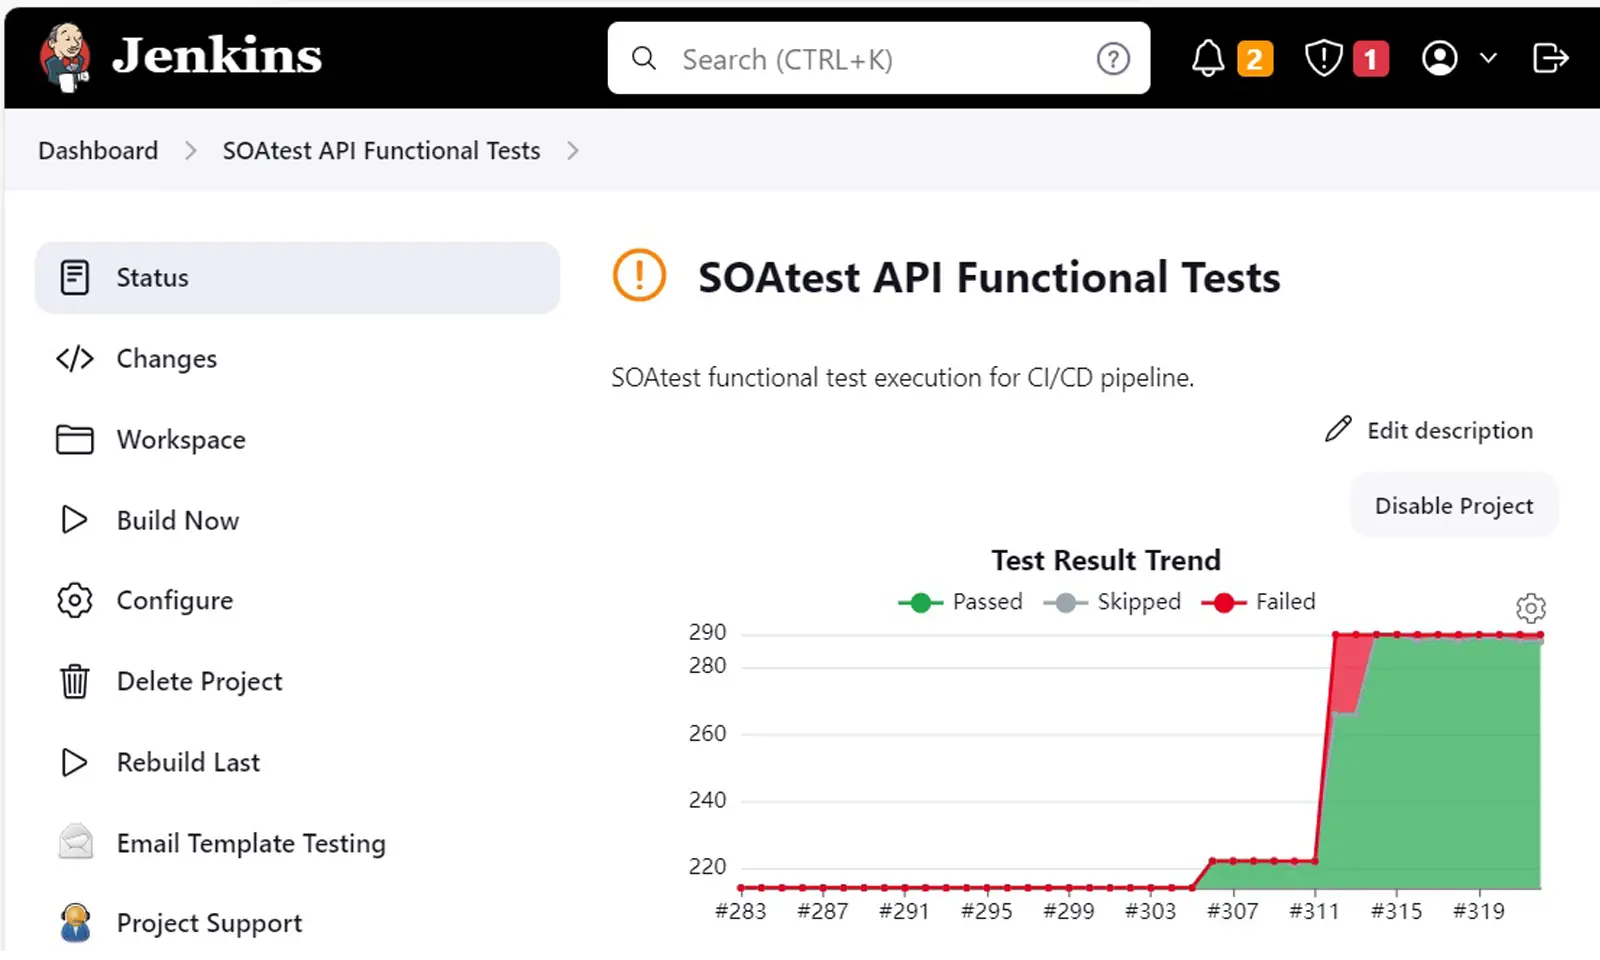Open notifications bell icon
Image resolution: width=1600 pixels, height=960 pixels.
1208,58
